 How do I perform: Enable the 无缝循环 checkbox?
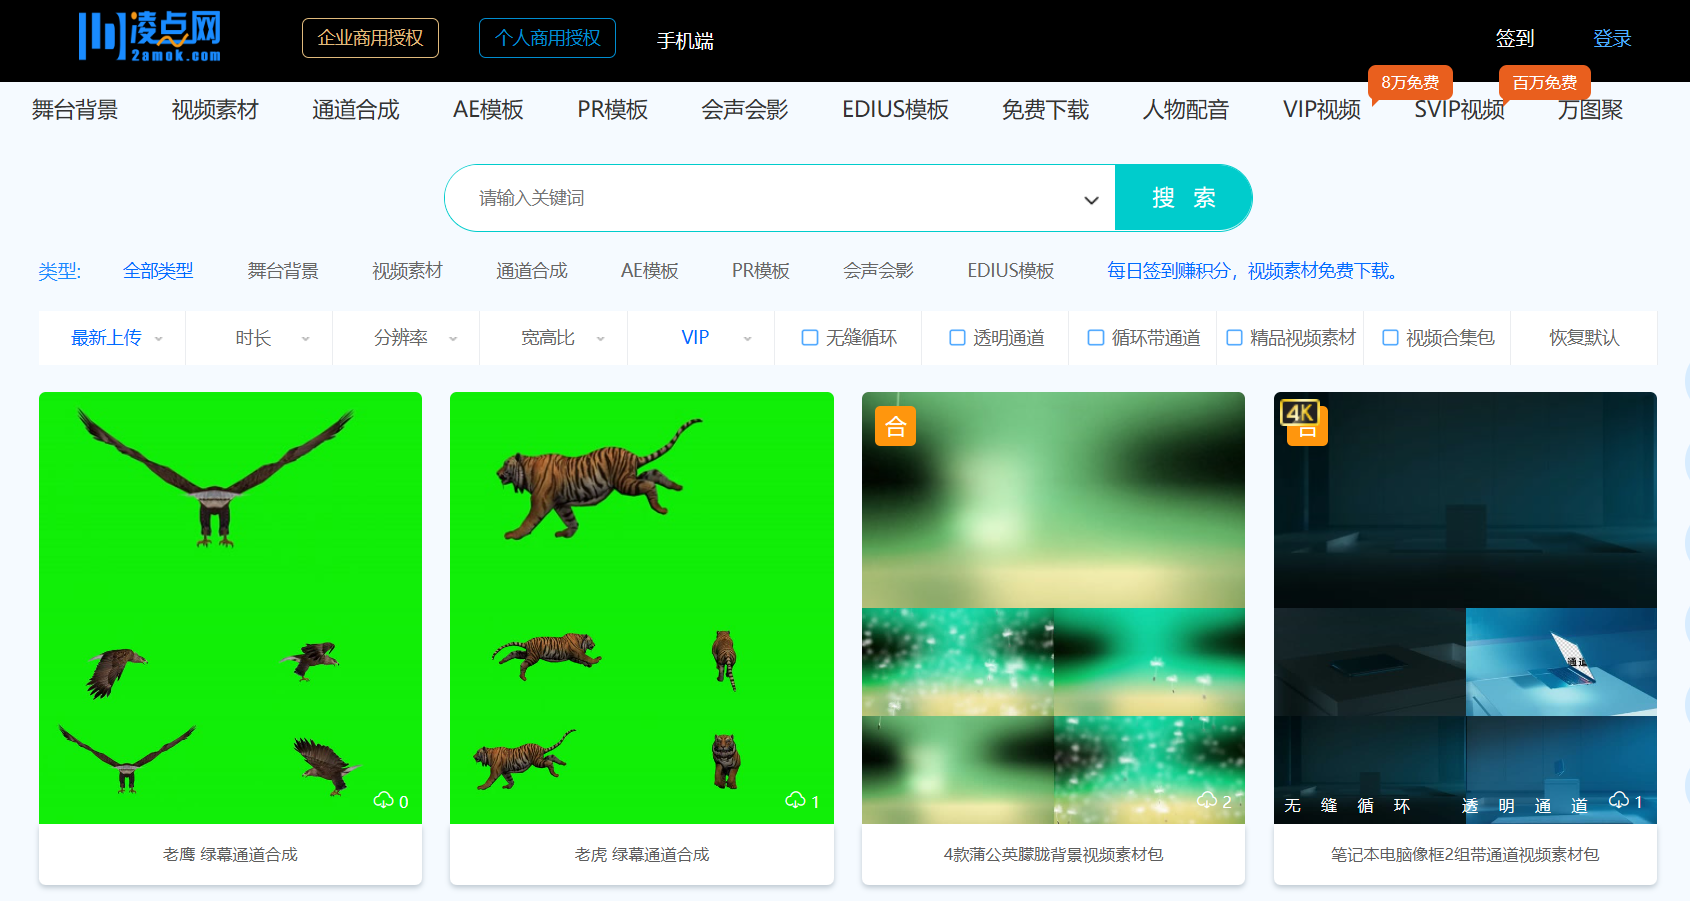click(810, 338)
